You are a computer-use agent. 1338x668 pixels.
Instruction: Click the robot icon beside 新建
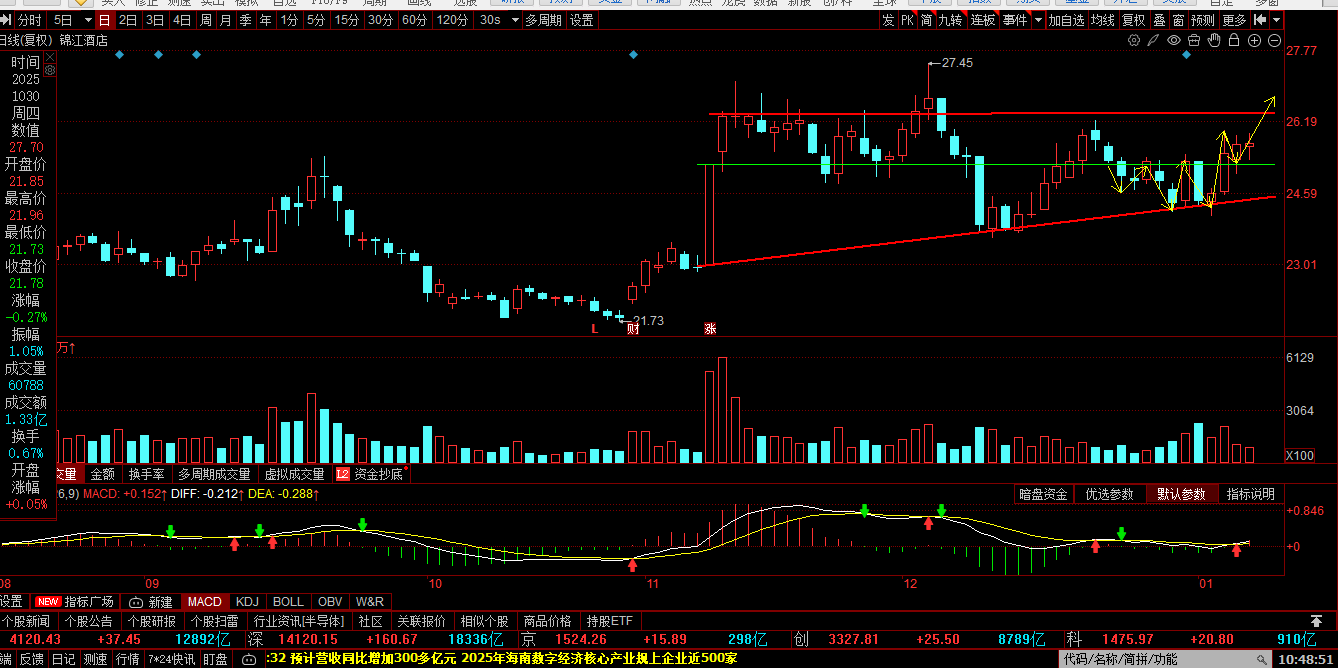pyautogui.click(x=135, y=602)
